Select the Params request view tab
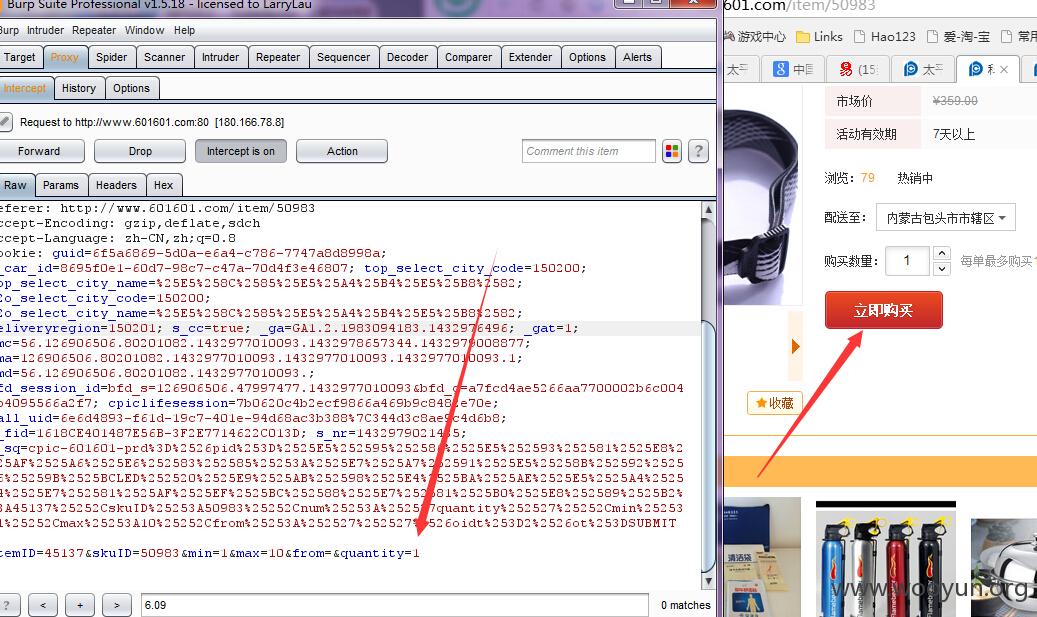 point(61,186)
